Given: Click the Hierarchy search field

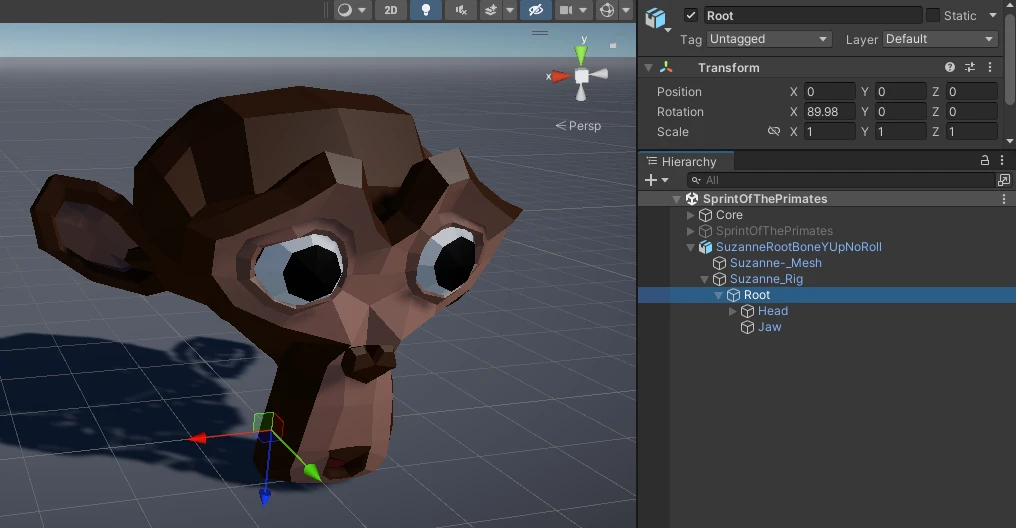Looking at the screenshot, I should [840, 180].
